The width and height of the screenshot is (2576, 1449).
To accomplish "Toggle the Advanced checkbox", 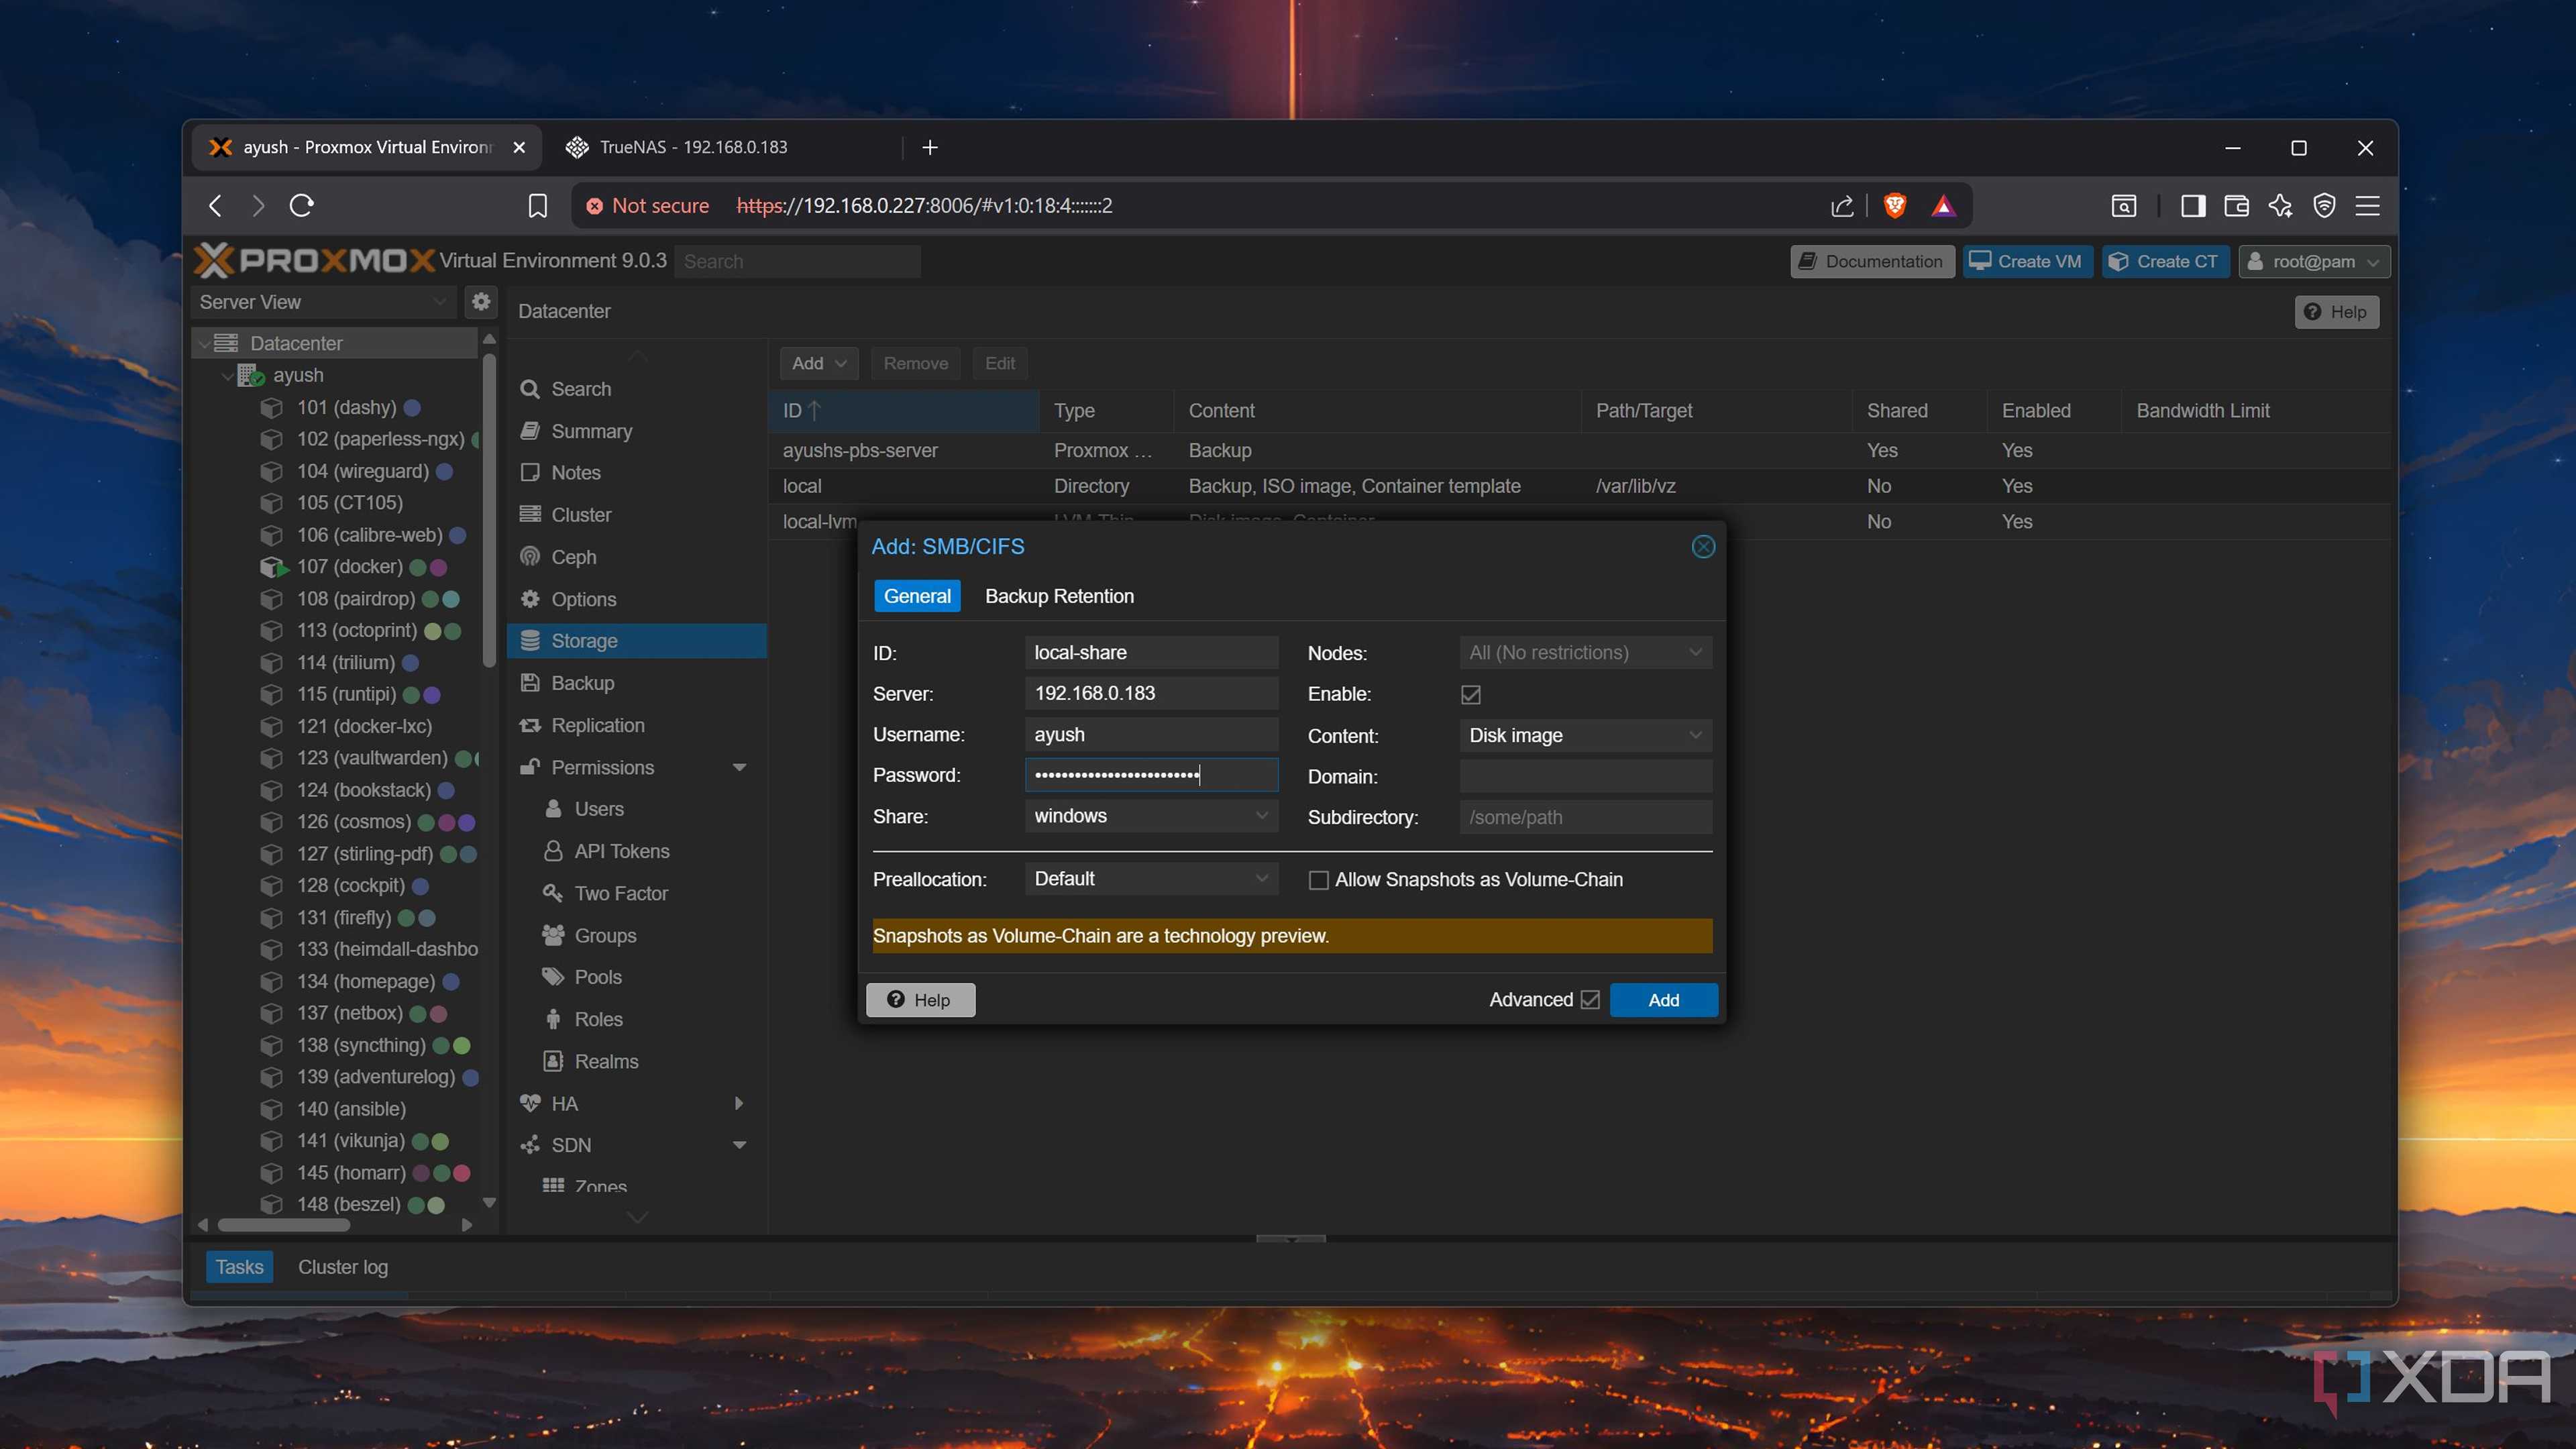I will [x=1590, y=1000].
